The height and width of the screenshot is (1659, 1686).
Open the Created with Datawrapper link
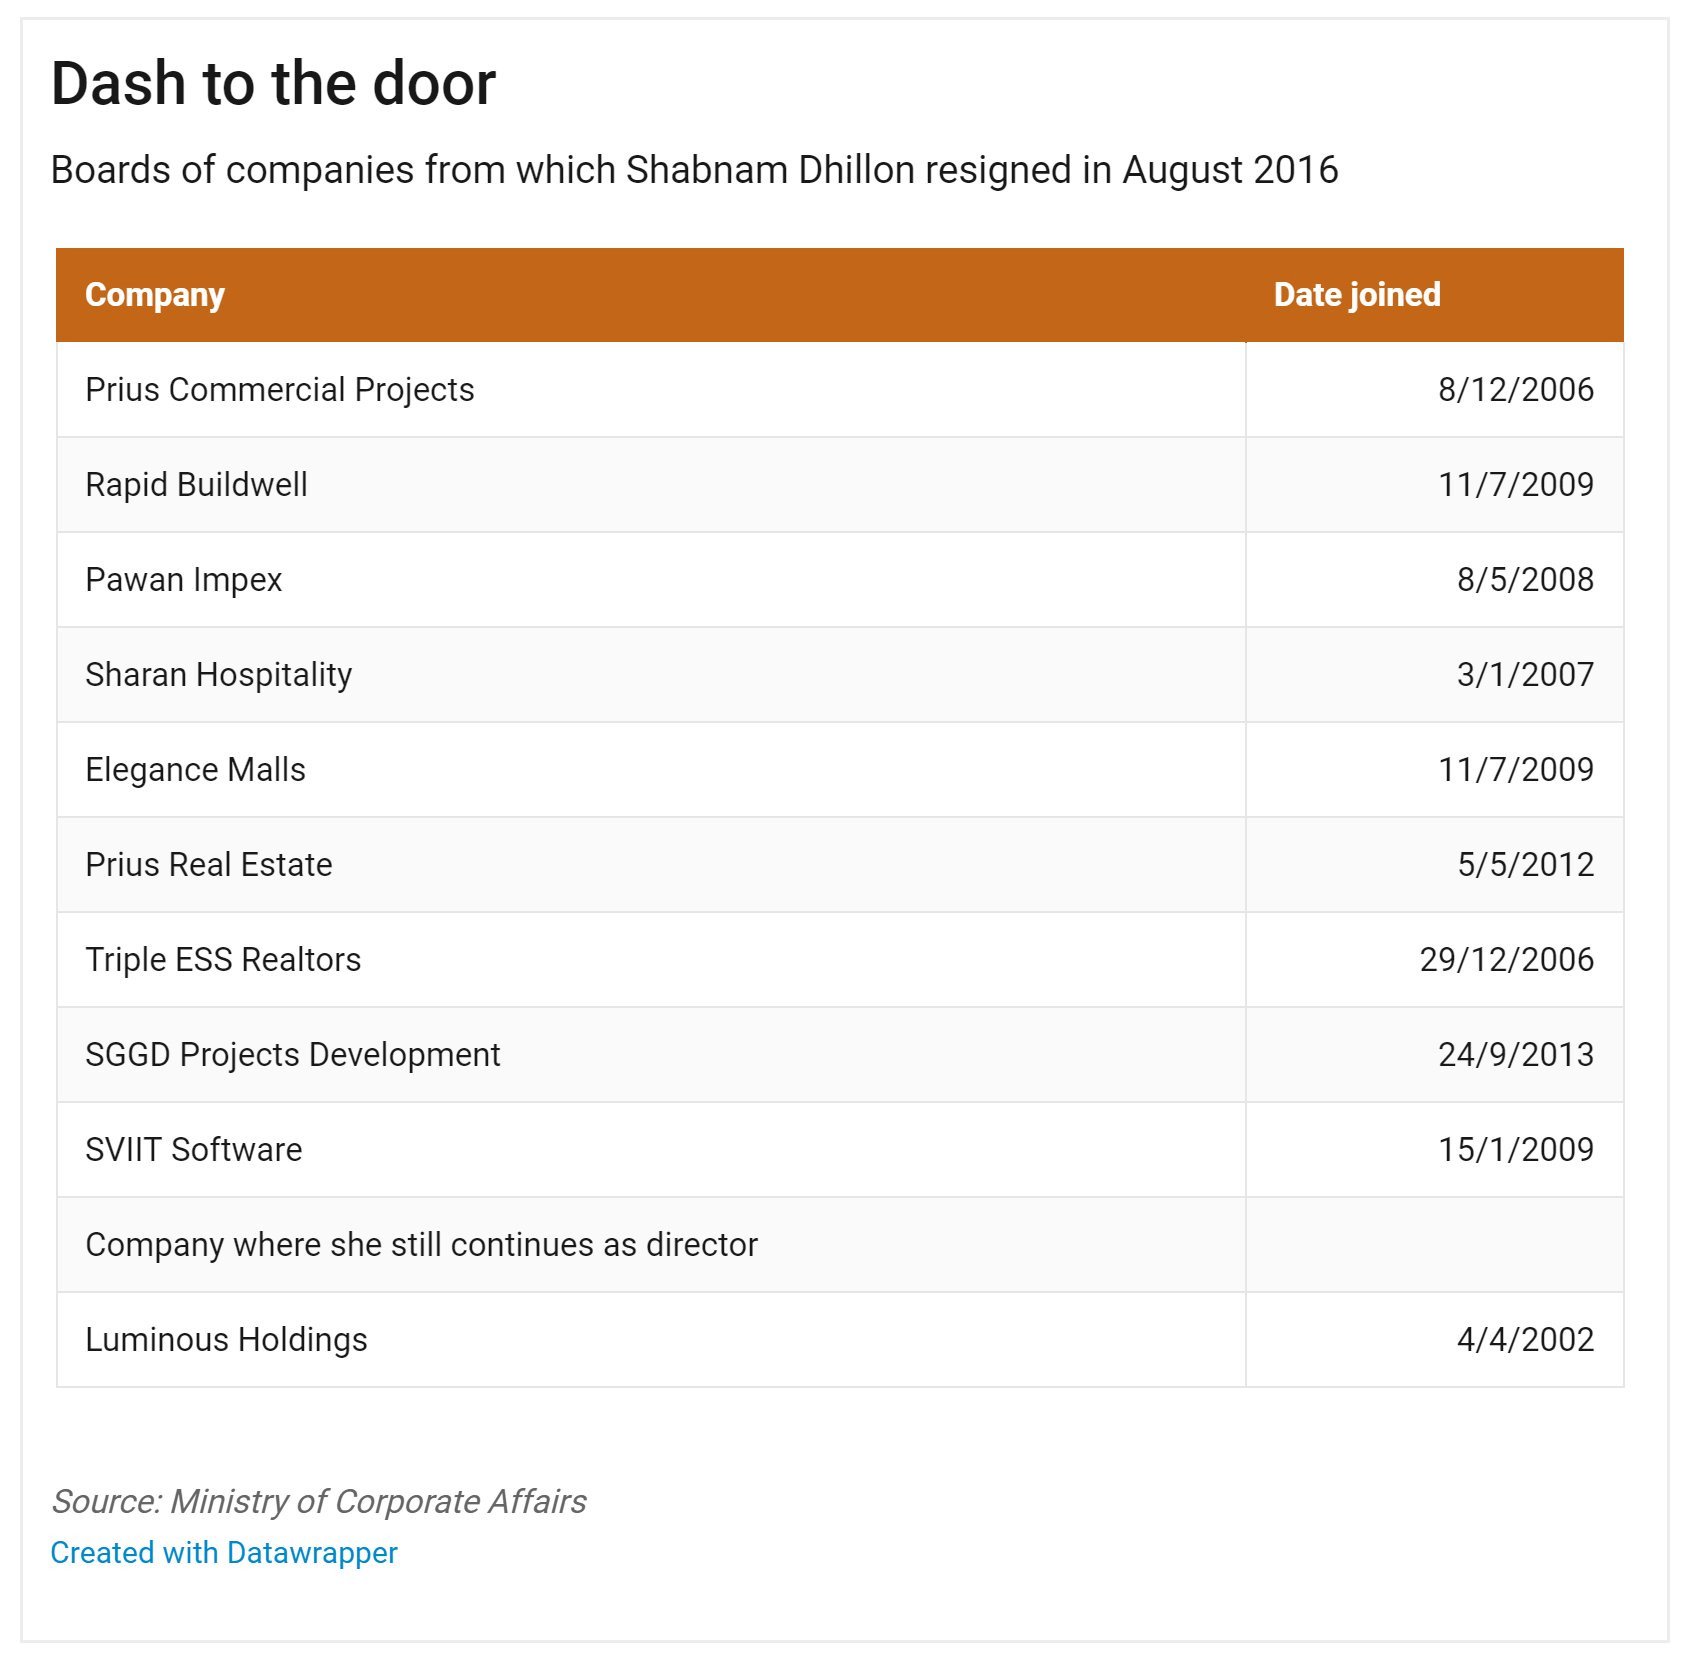224,1552
